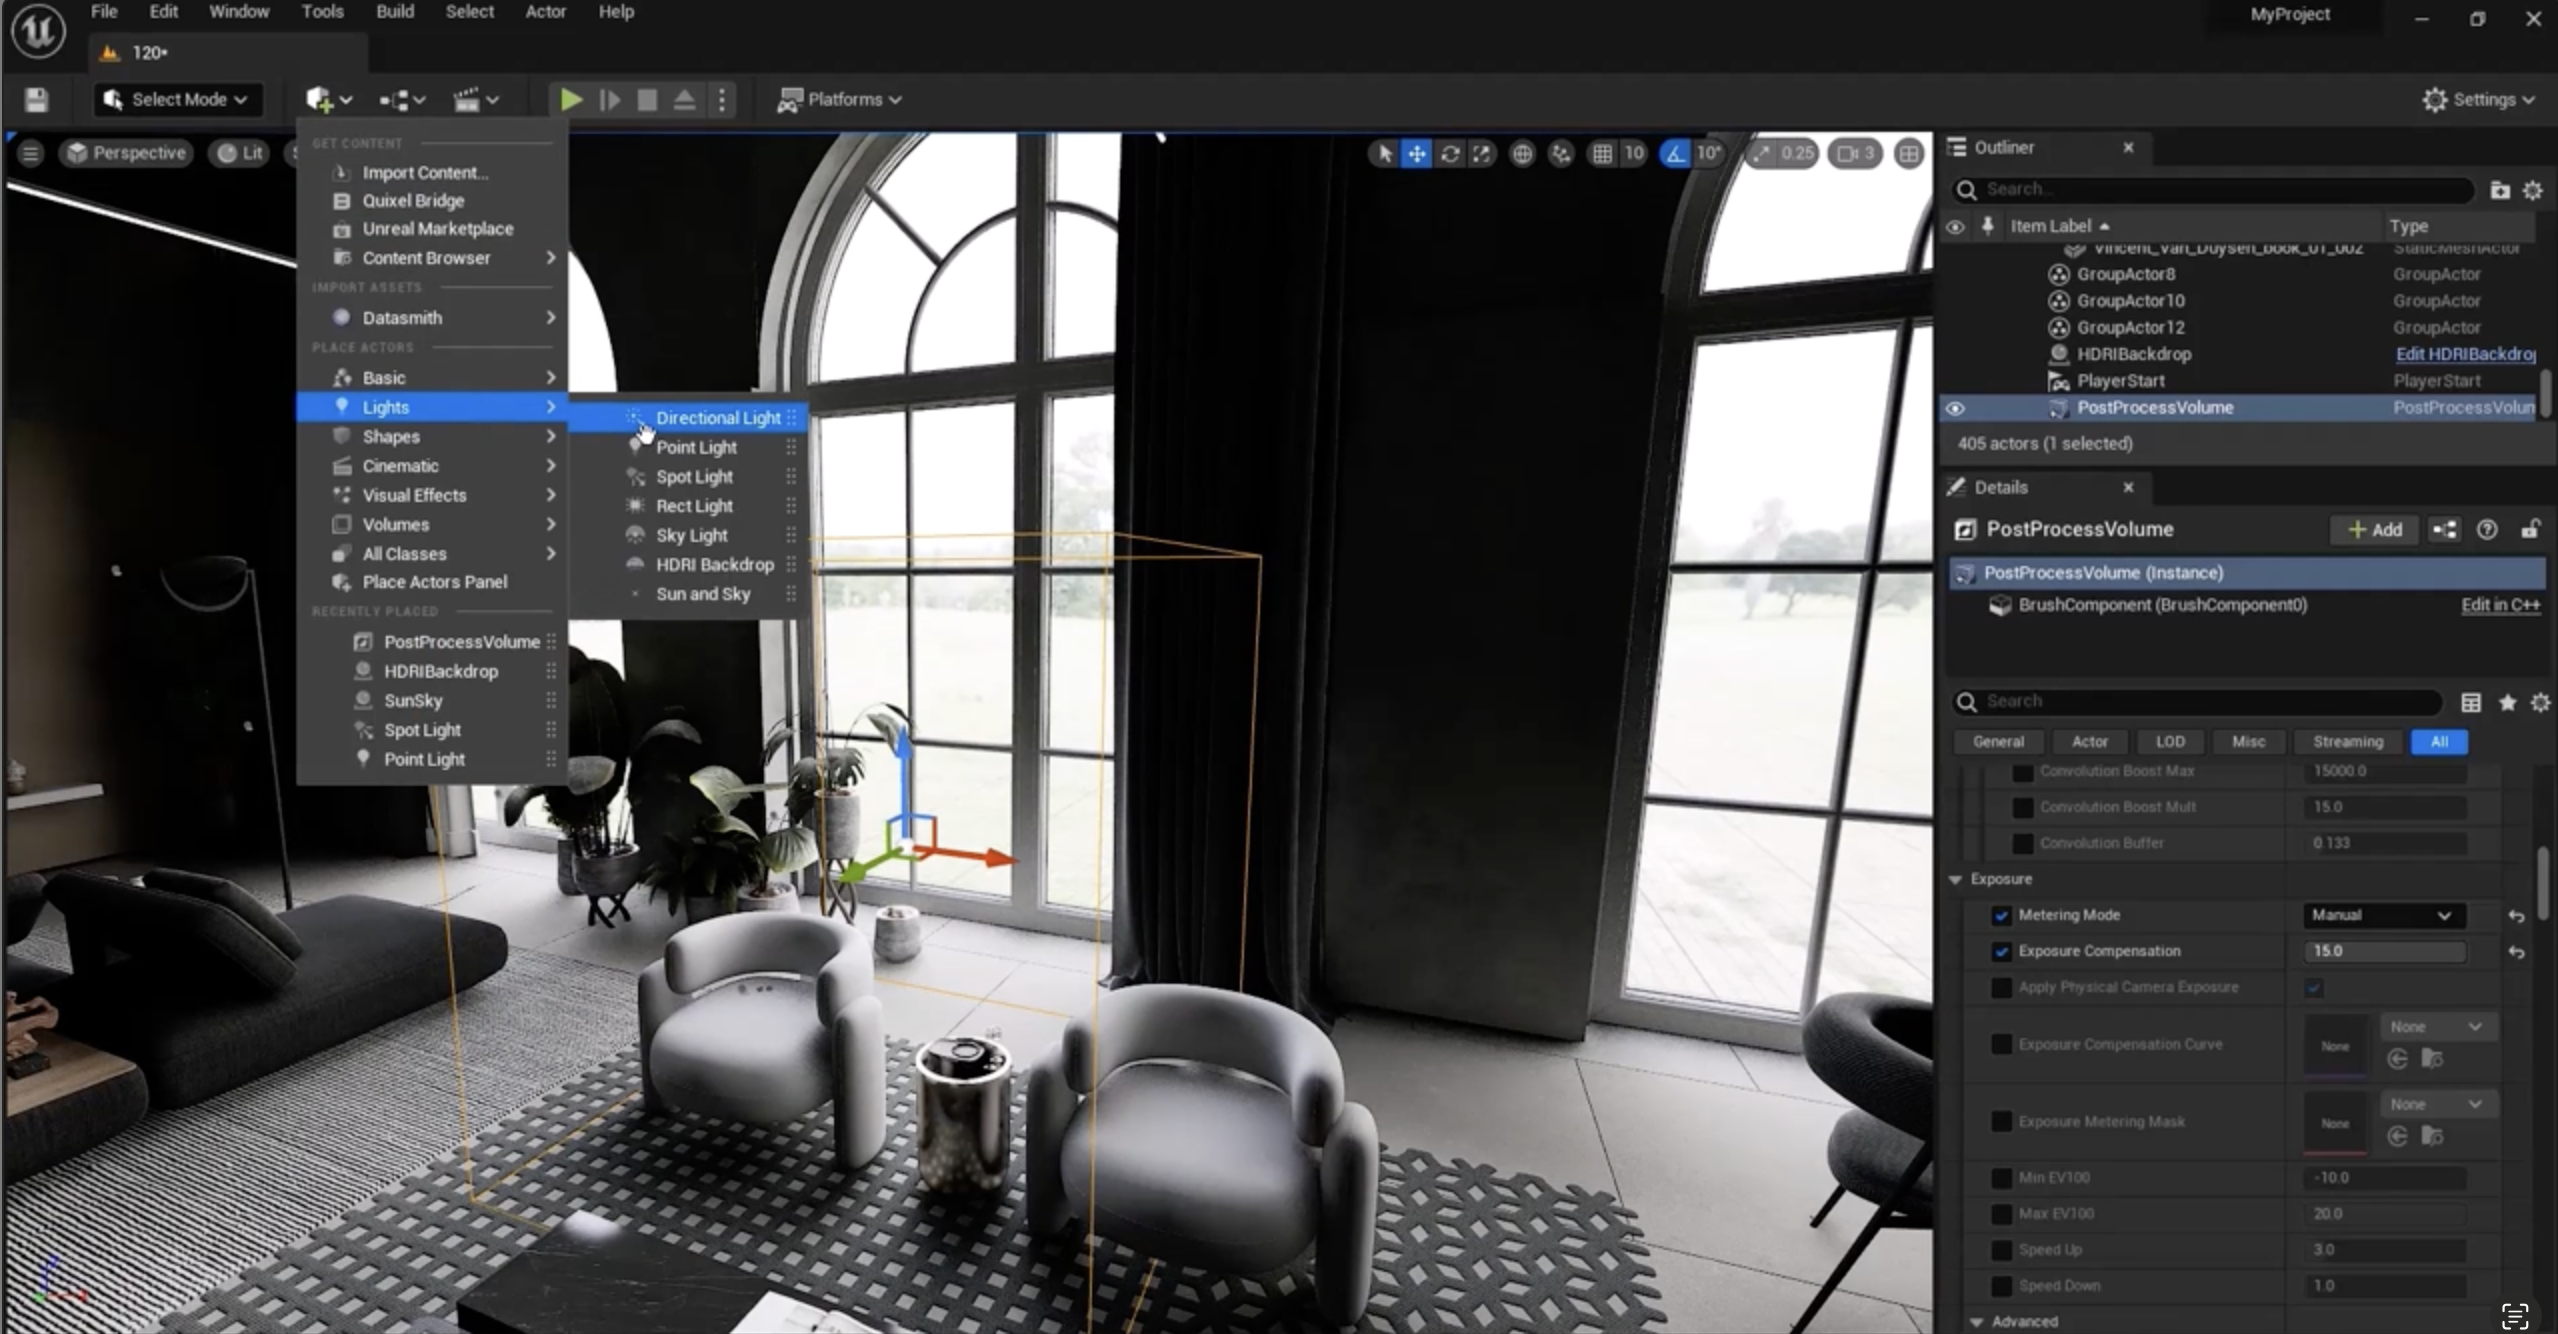Click the Stop simulation button
This screenshot has width=2558, height=1334.
(647, 99)
